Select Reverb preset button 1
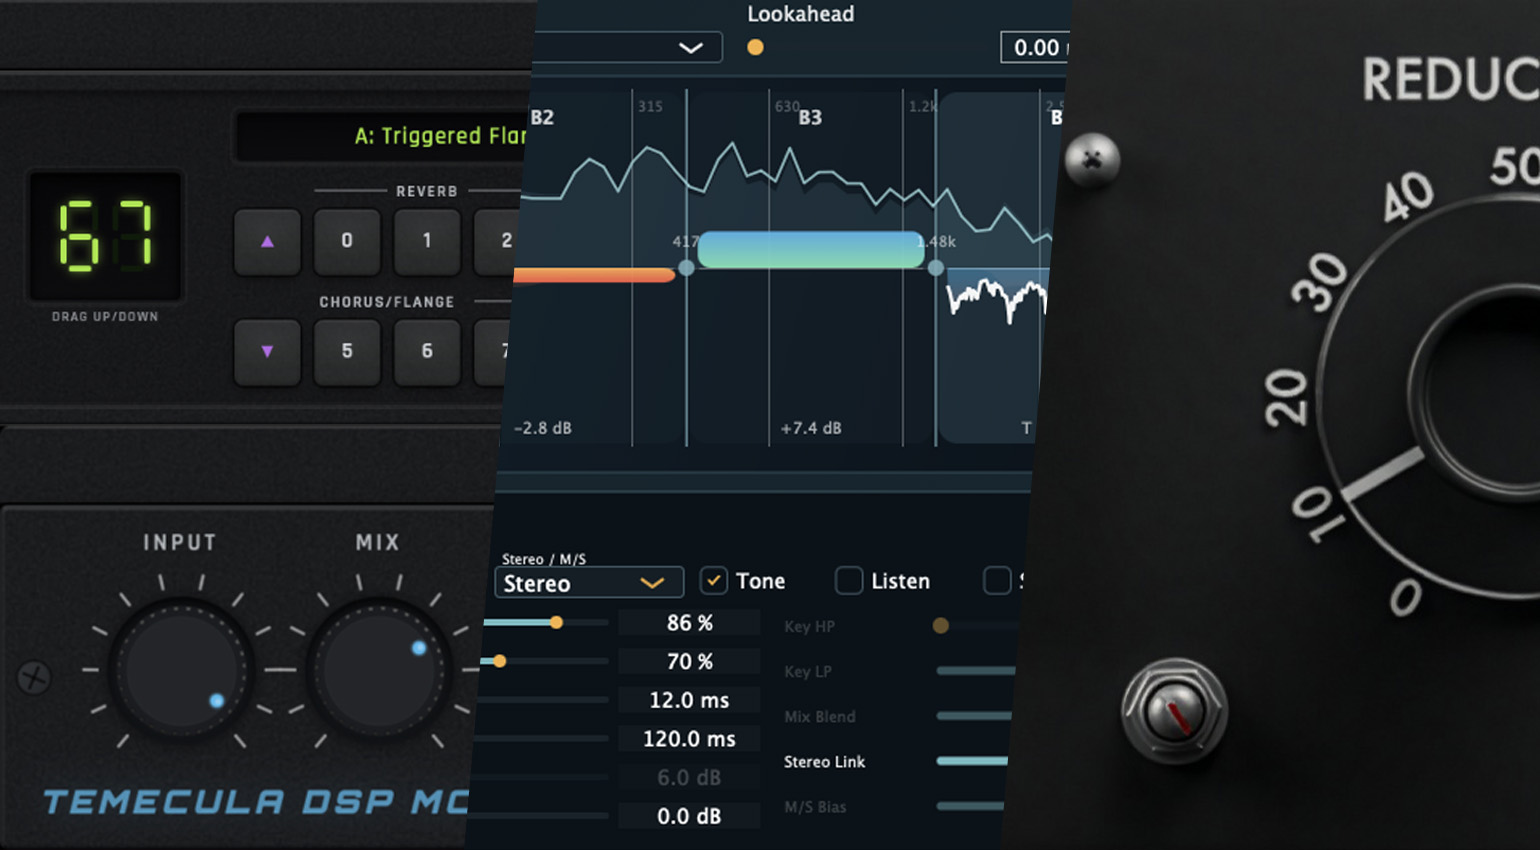Screen dimensions: 1540x850 (427, 241)
